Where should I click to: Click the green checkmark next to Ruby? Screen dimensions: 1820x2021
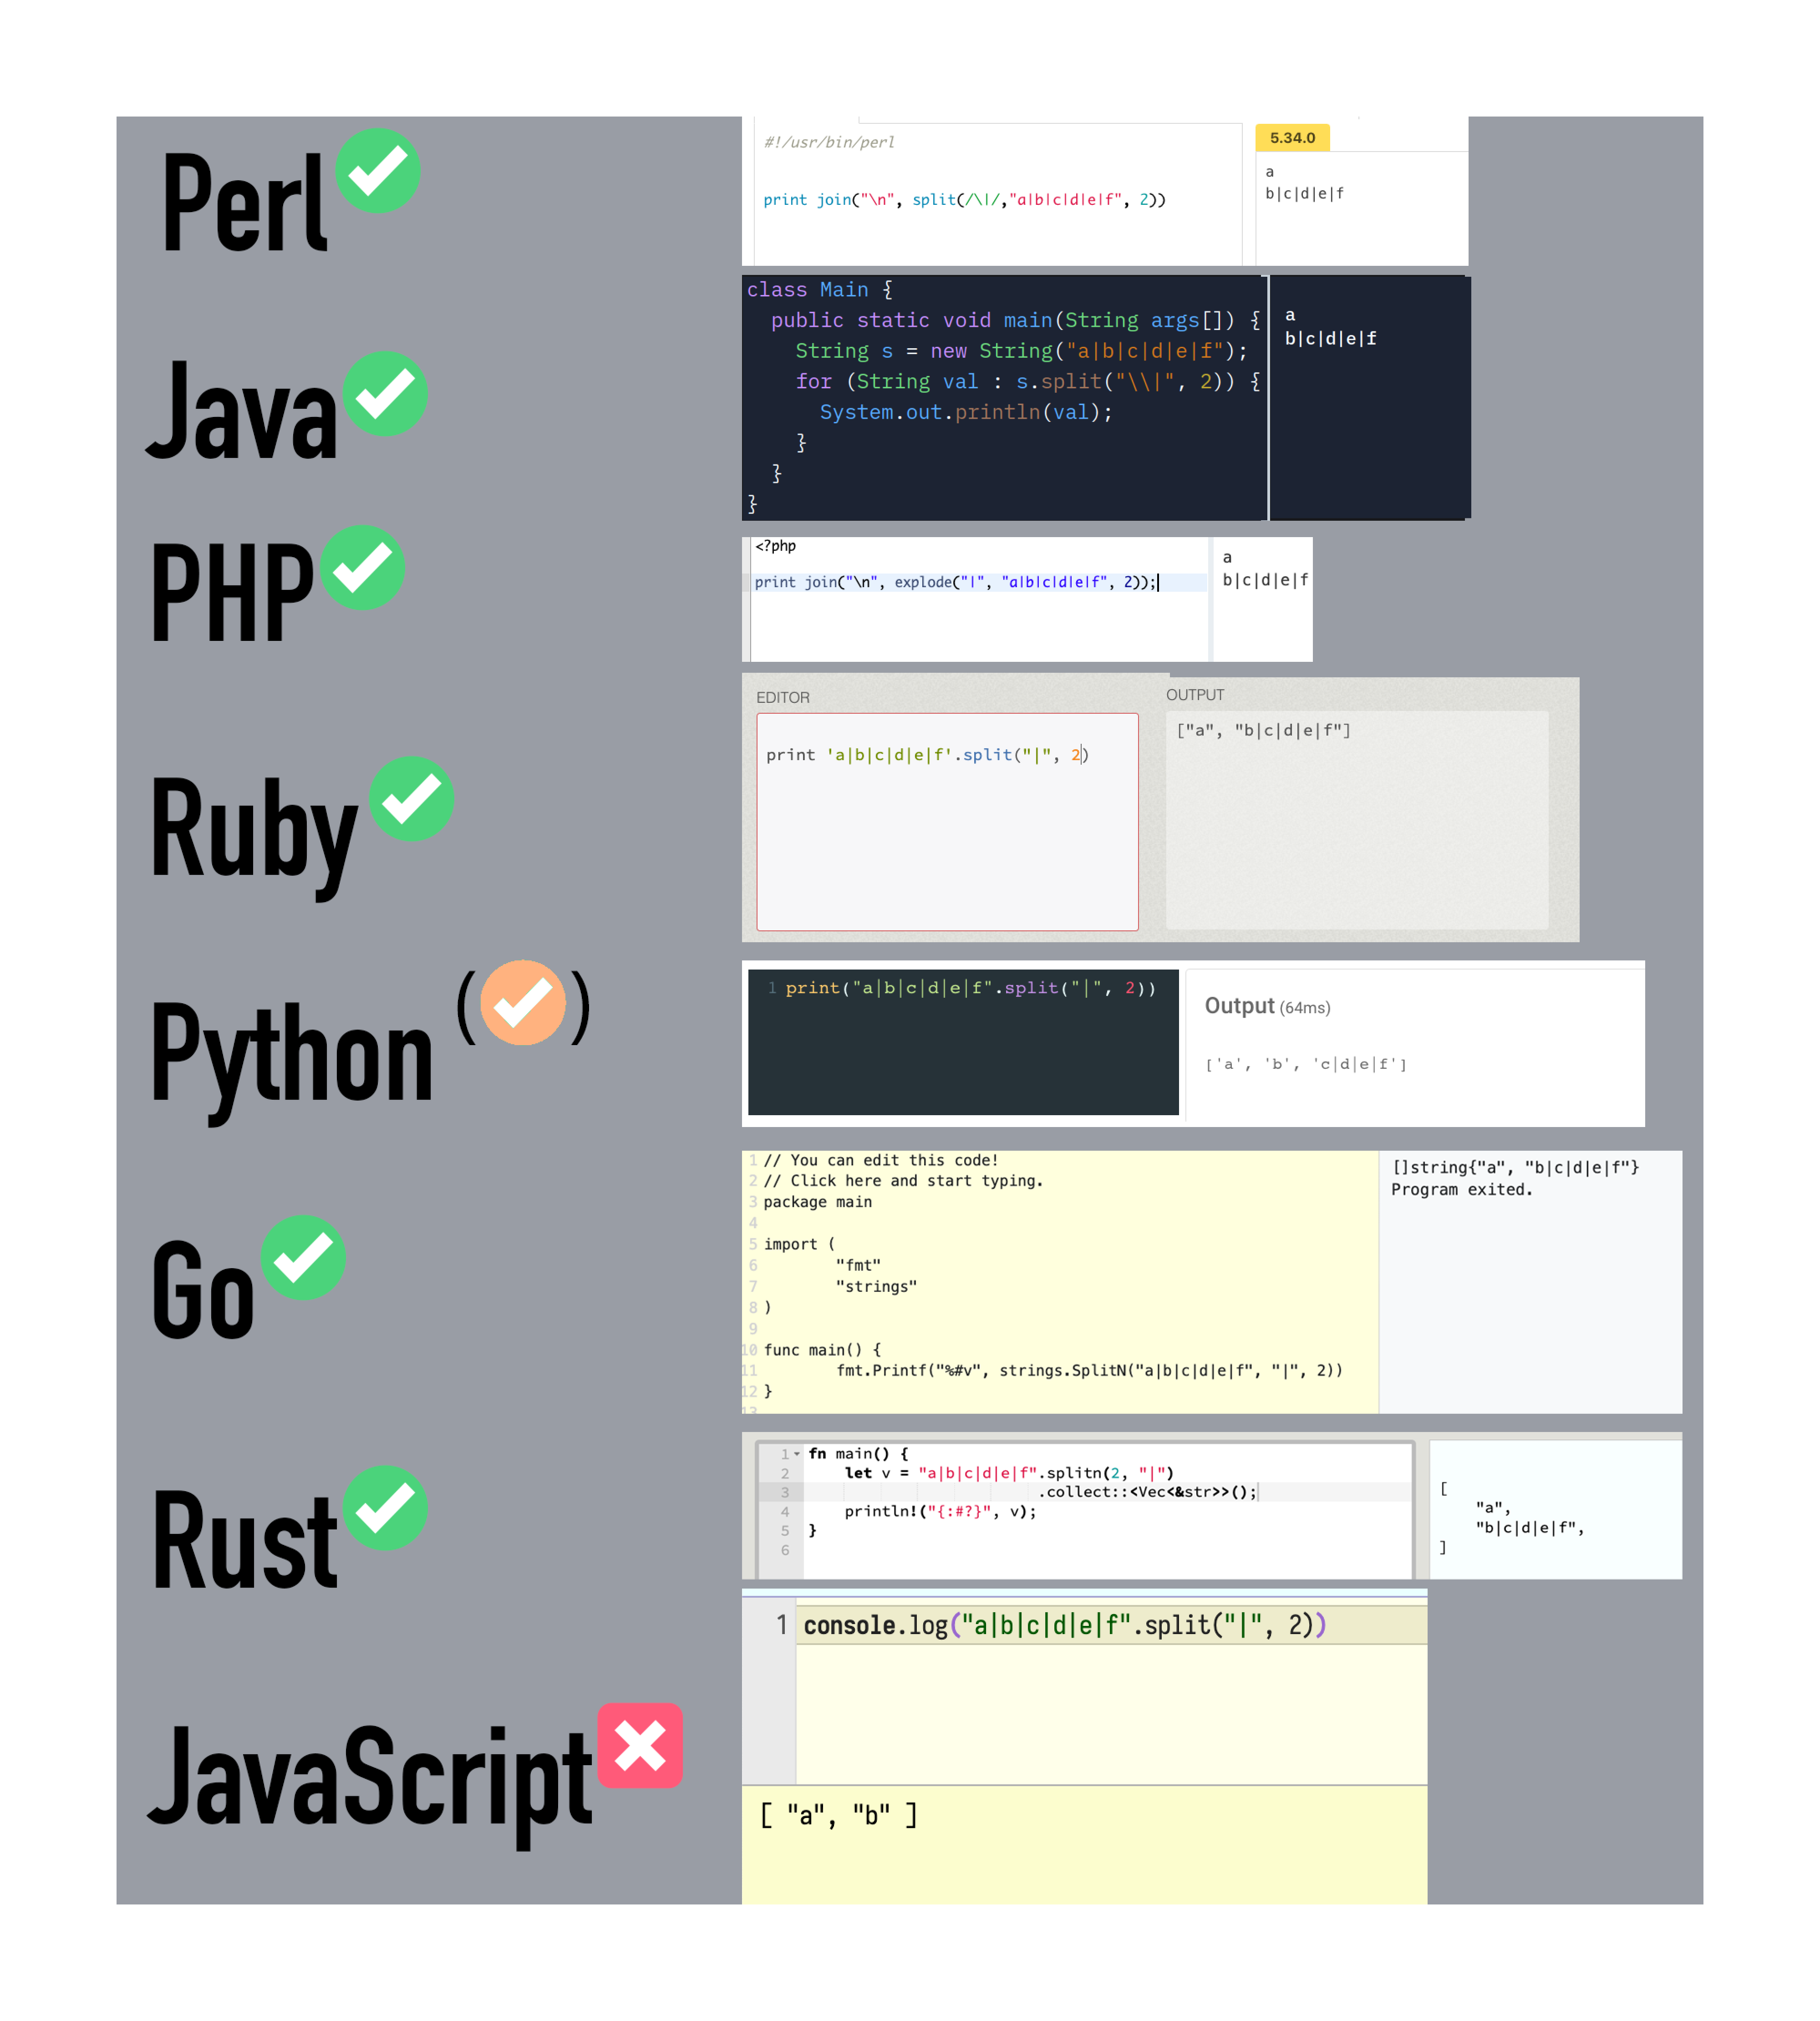(x=411, y=798)
